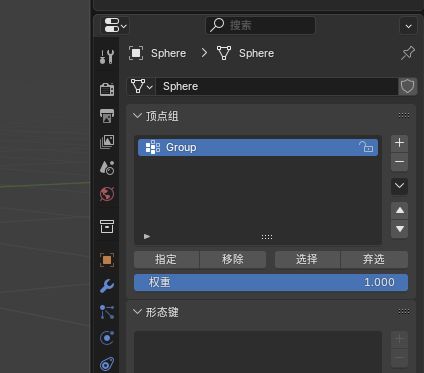Click the 选择 select button

point(307,260)
